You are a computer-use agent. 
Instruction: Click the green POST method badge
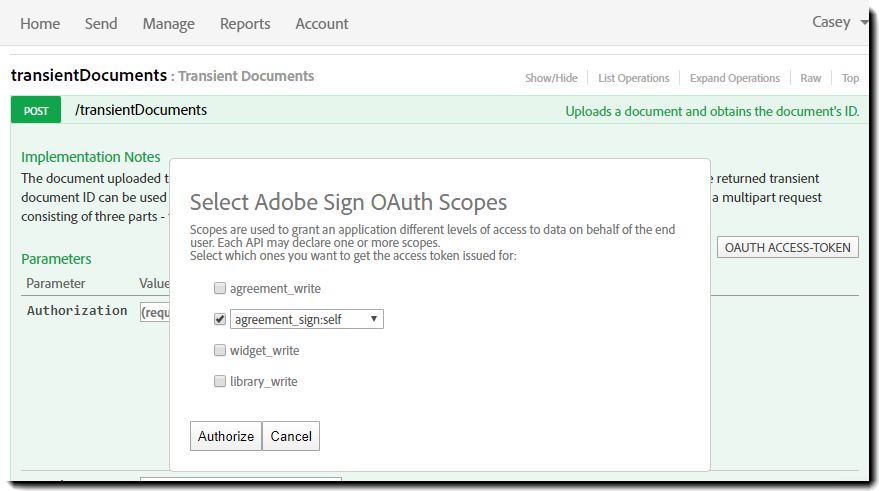(x=36, y=110)
